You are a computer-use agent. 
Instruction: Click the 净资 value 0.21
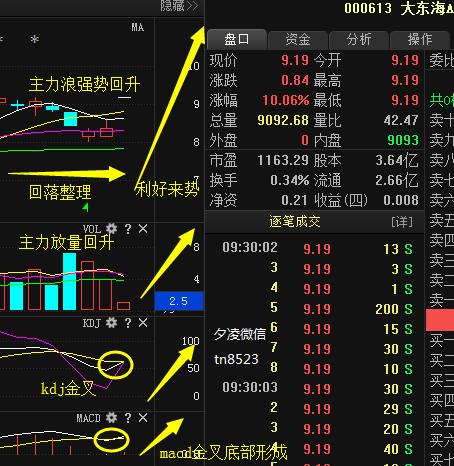pyautogui.click(x=294, y=200)
